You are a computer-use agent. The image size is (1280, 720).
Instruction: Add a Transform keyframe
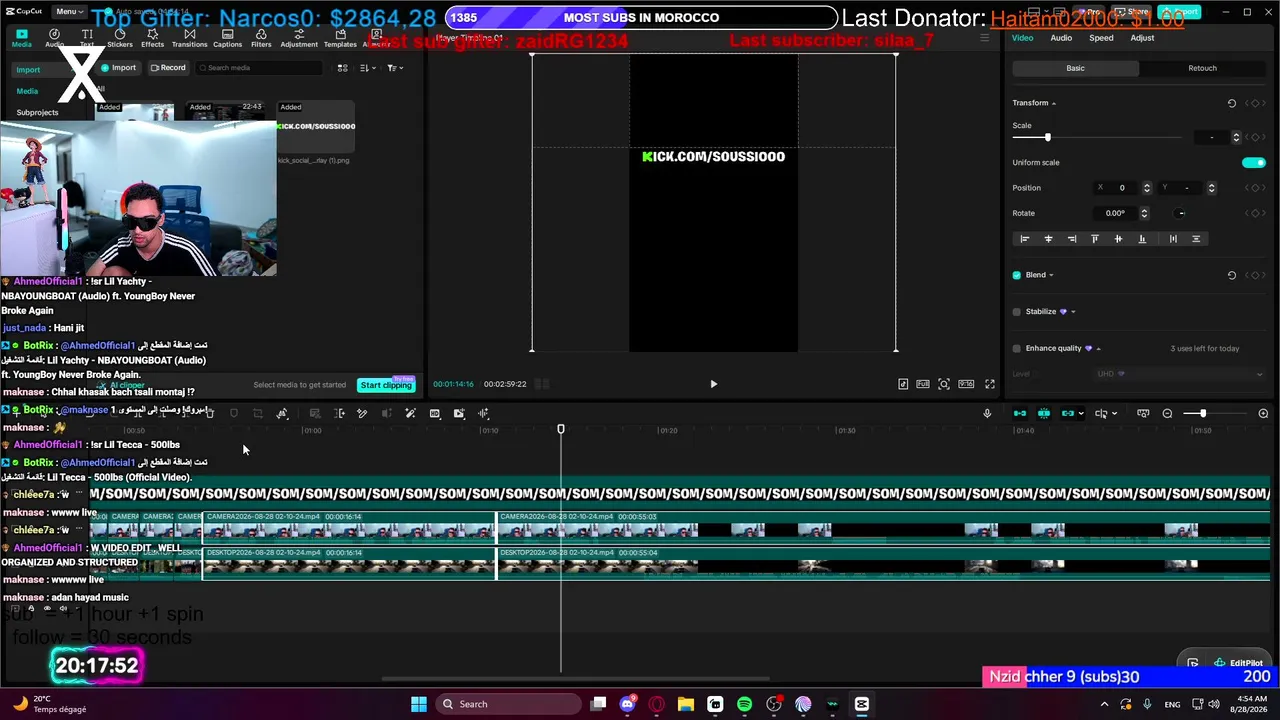click(1255, 103)
